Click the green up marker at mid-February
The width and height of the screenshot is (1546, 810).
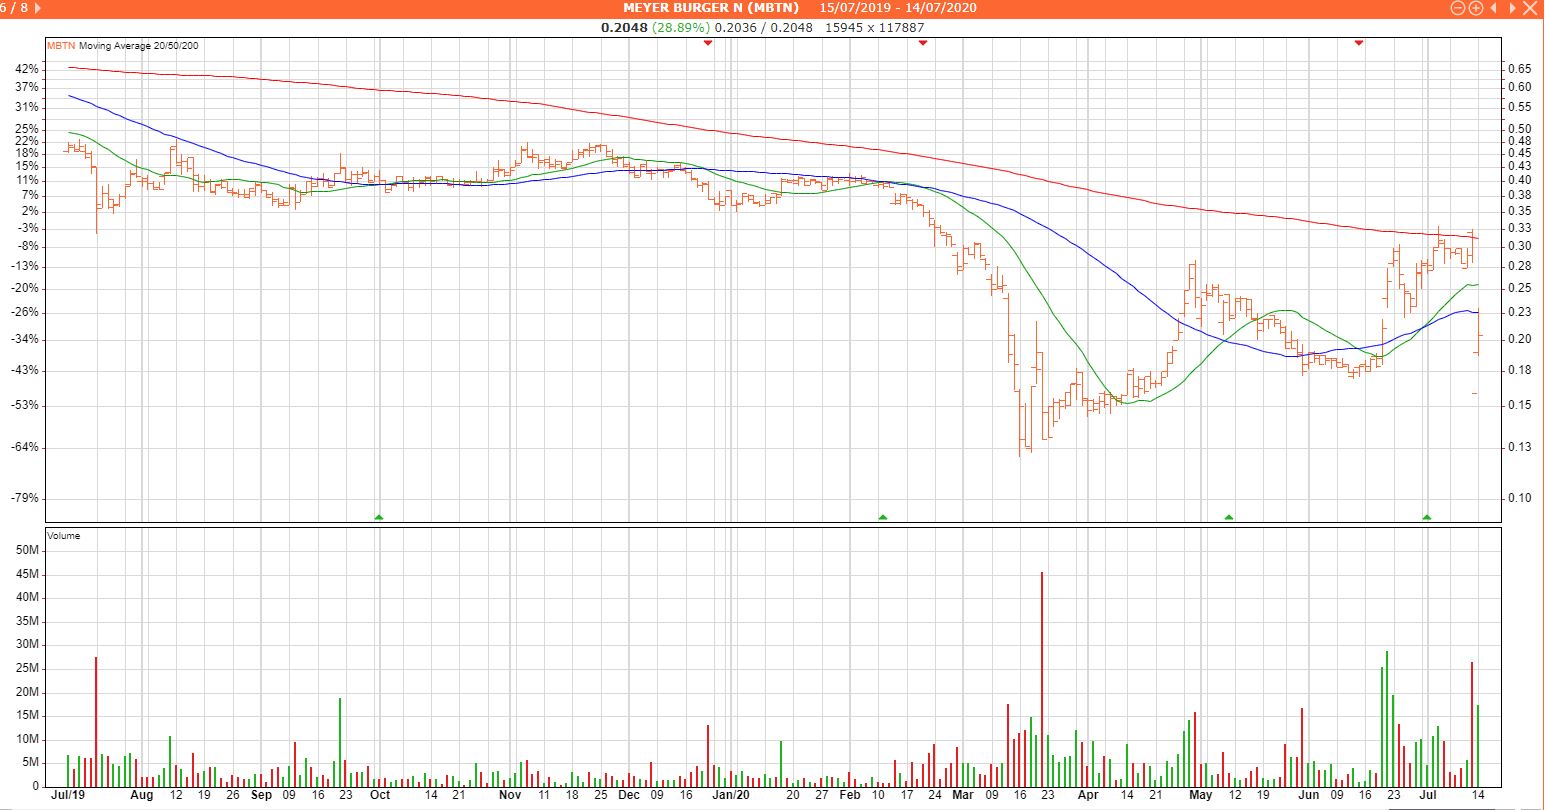[x=882, y=517]
